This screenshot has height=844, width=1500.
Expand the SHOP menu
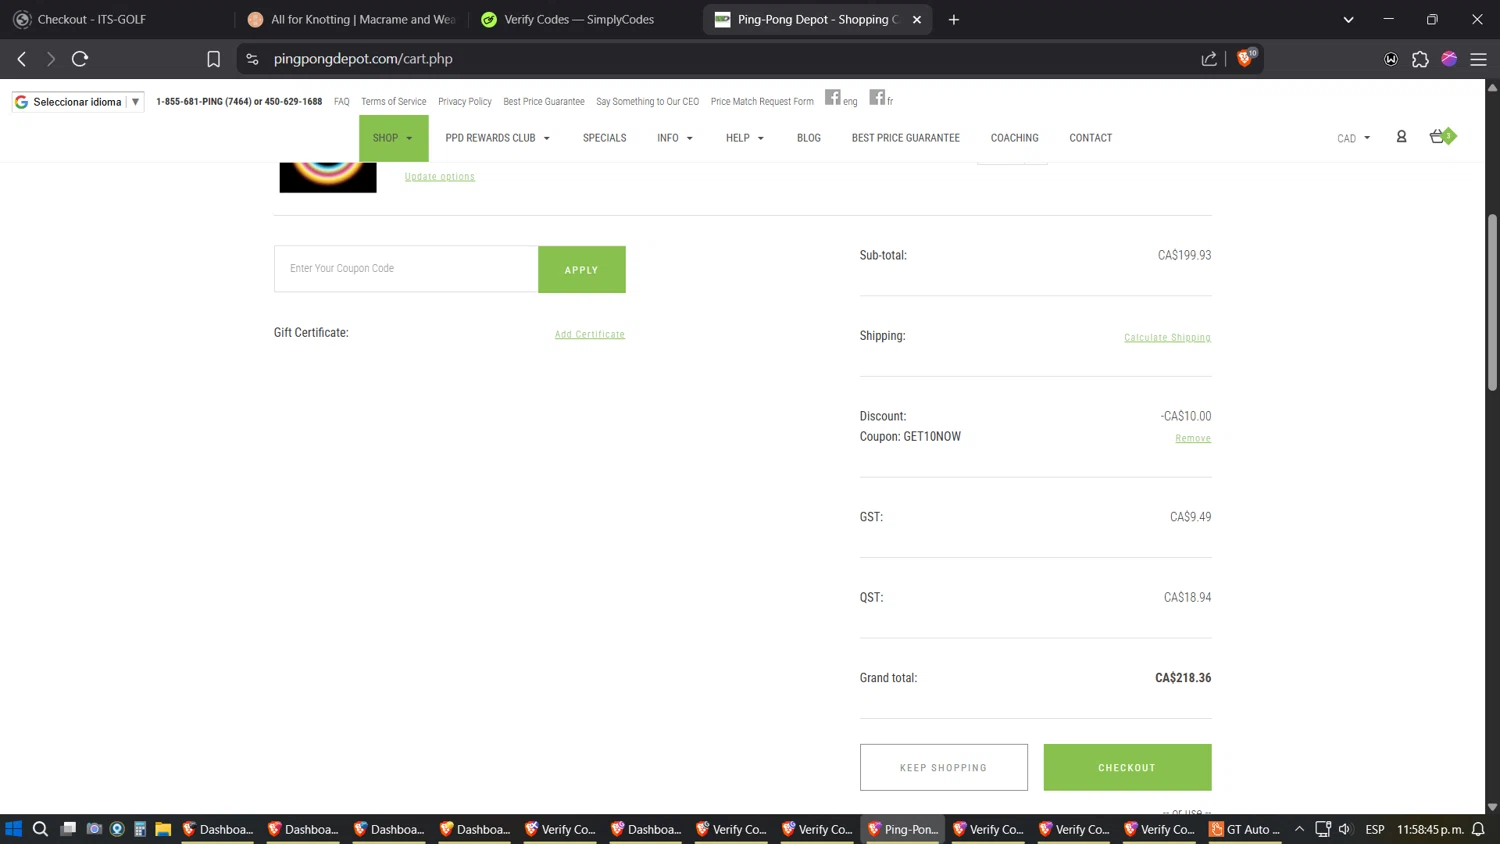pos(393,138)
